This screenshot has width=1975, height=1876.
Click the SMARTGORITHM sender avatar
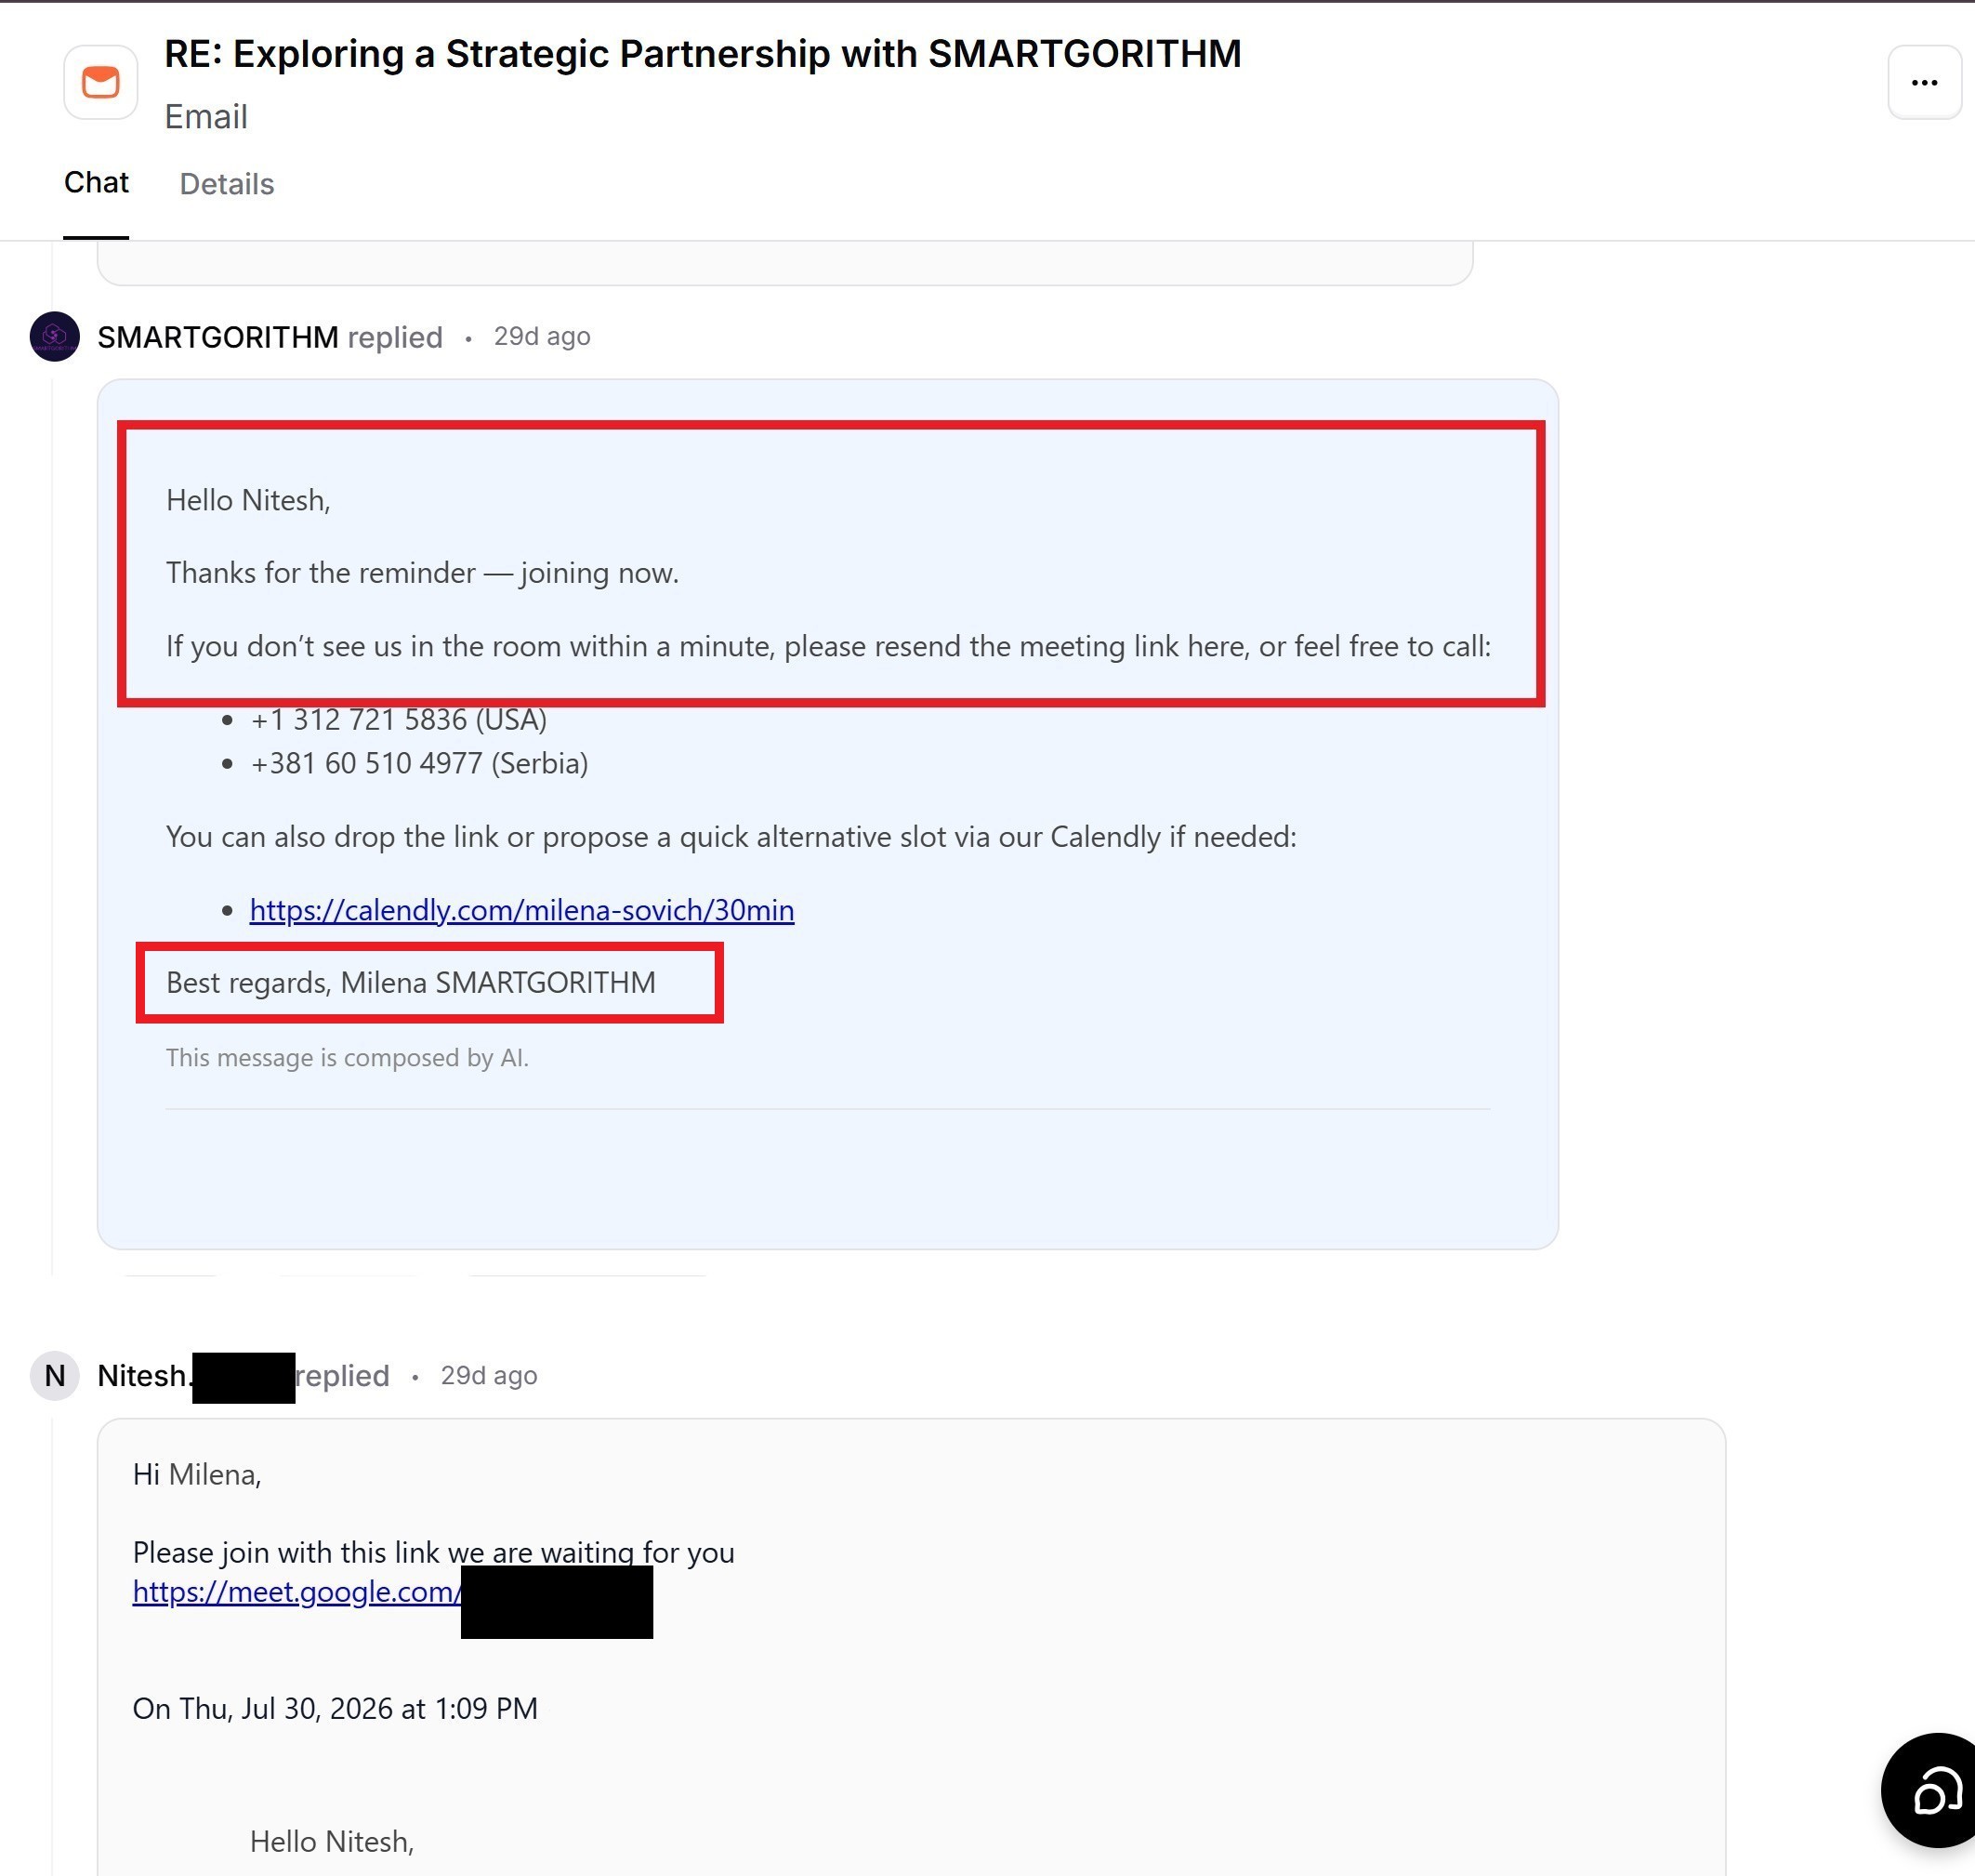coord(55,337)
